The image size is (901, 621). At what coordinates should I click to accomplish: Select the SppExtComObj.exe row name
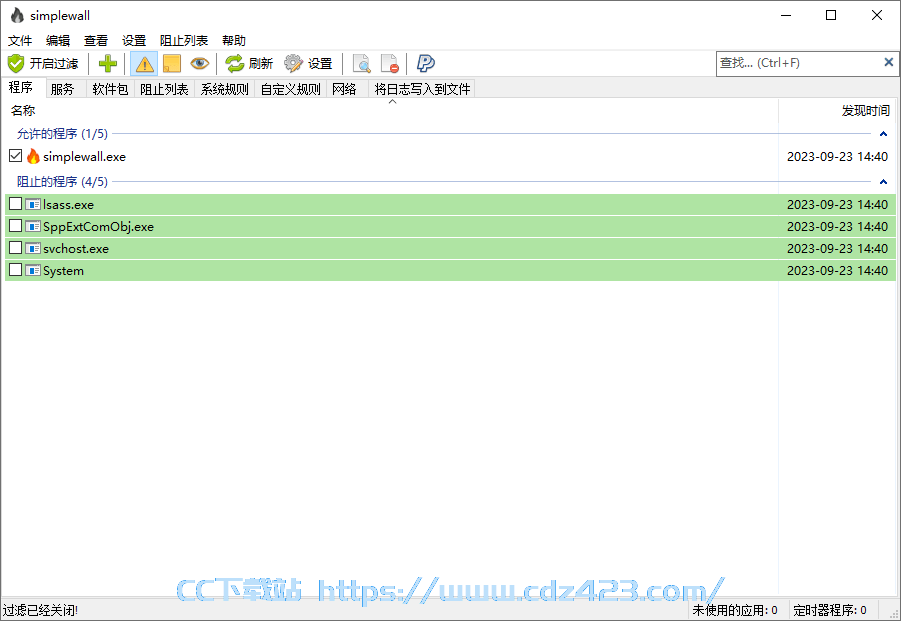(x=98, y=227)
